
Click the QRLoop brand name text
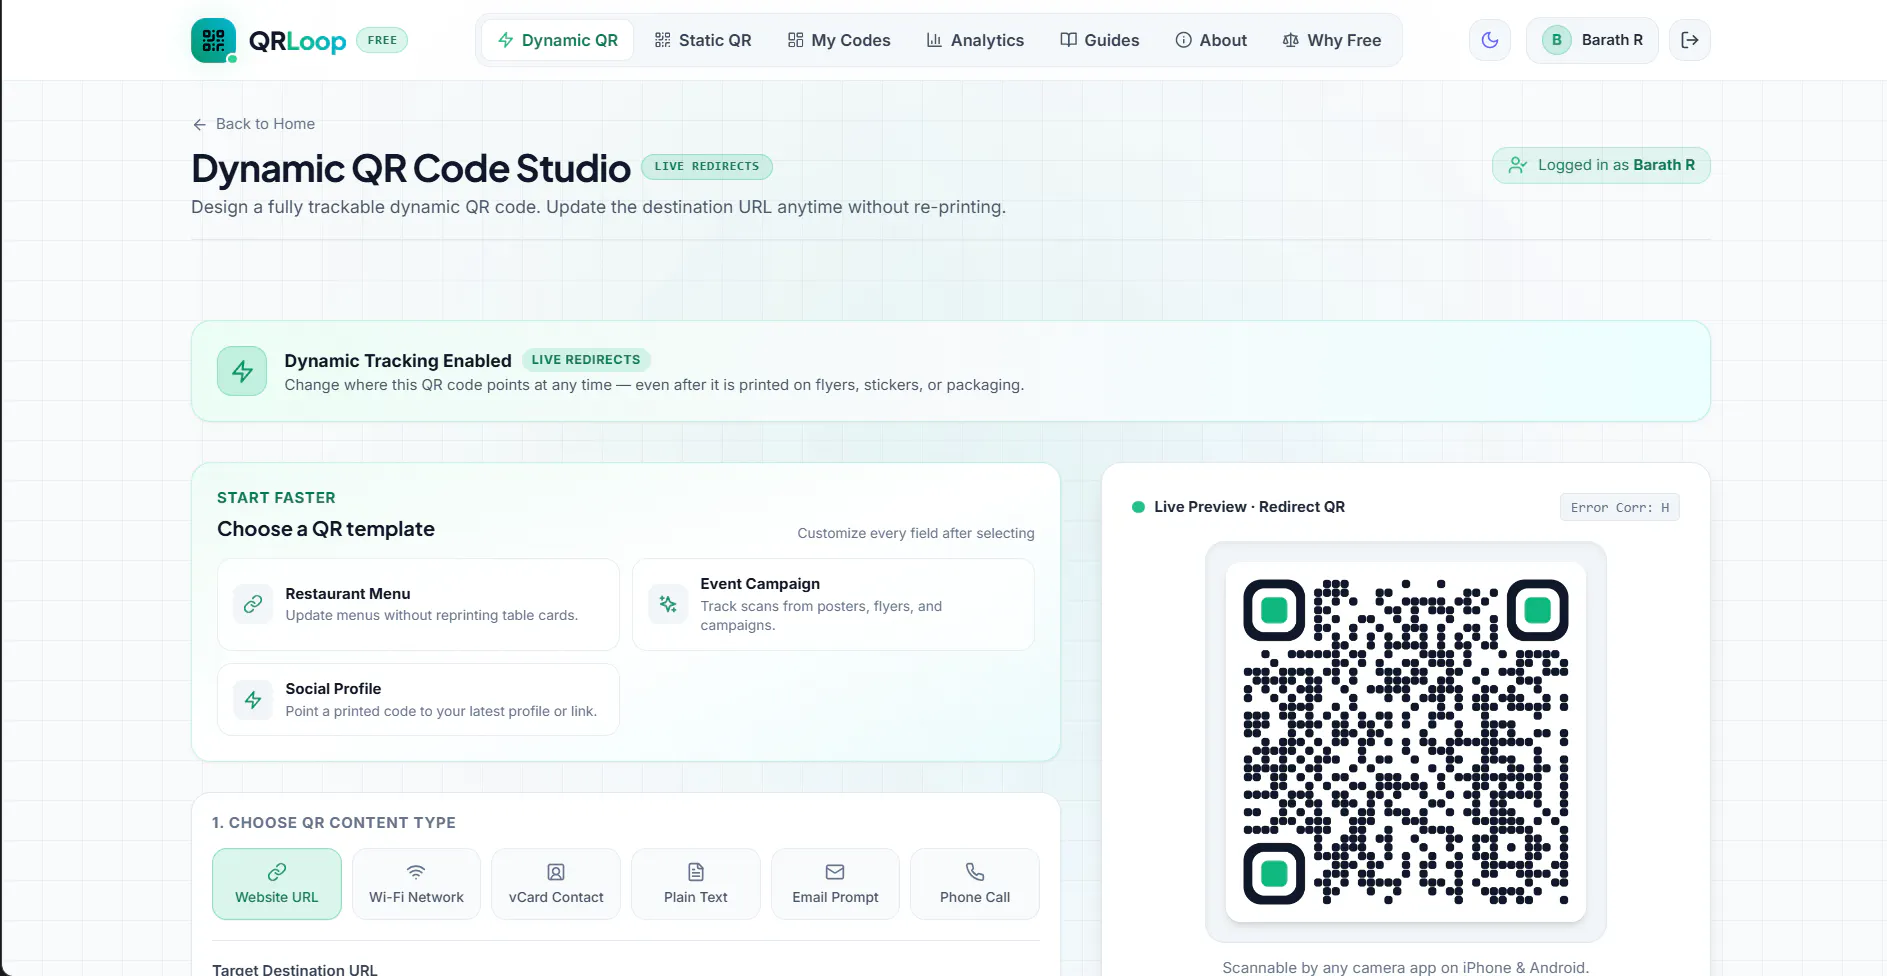tap(297, 41)
